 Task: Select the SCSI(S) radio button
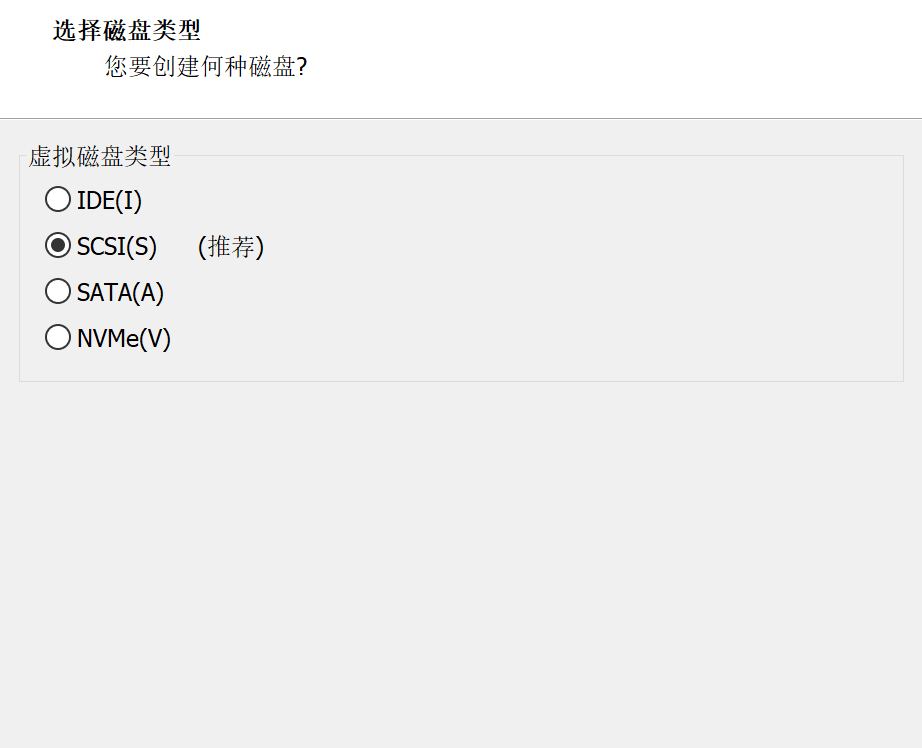point(58,246)
